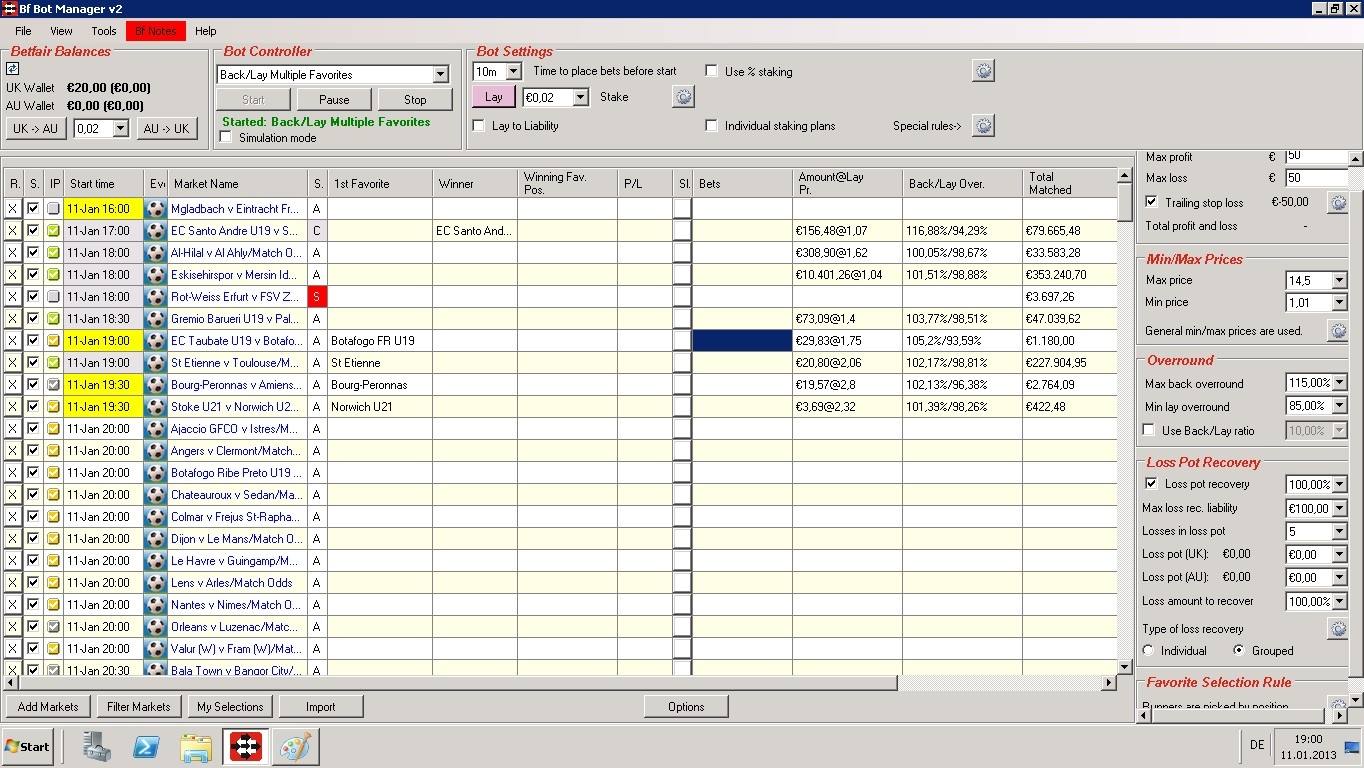This screenshot has width=1364, height=768.
Task: Toggle the Lay bet type button
Action: coord(493,97)
